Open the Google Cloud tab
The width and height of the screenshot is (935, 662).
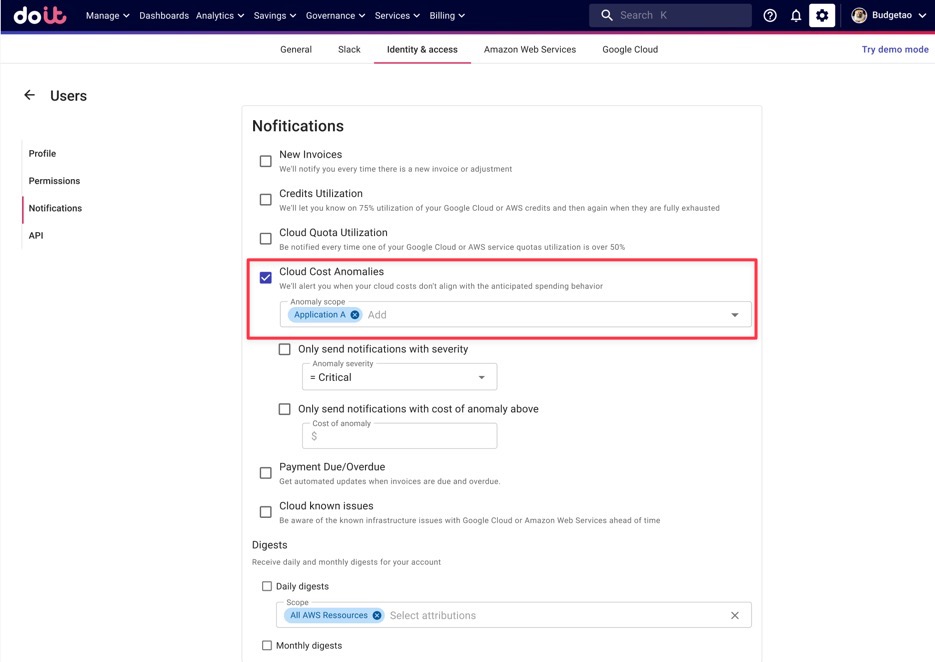click(630, 50)
